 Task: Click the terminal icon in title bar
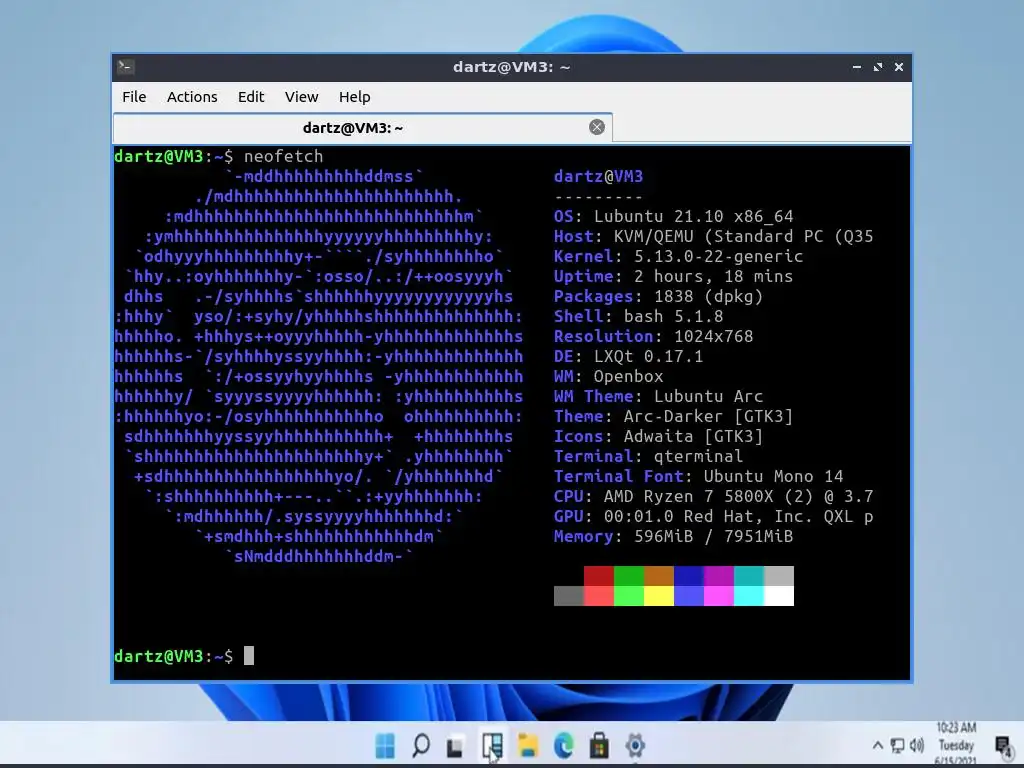[126, 67]
